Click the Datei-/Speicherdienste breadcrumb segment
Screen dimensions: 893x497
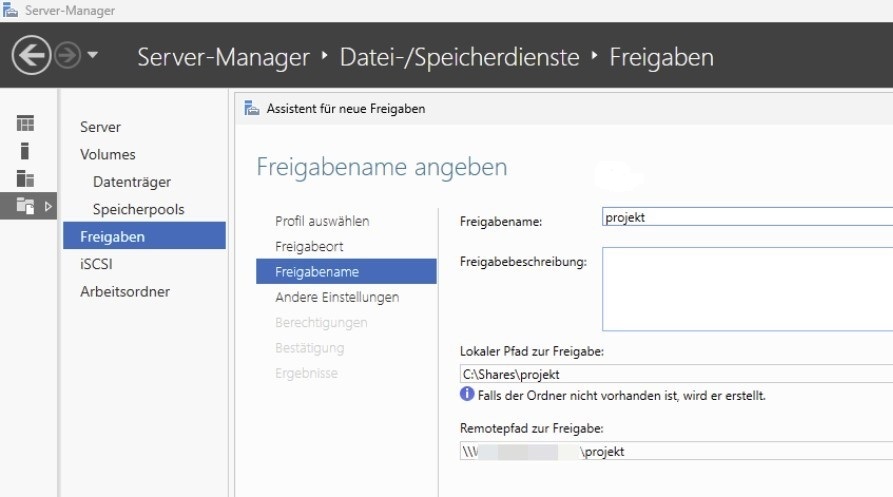(460, 57)
